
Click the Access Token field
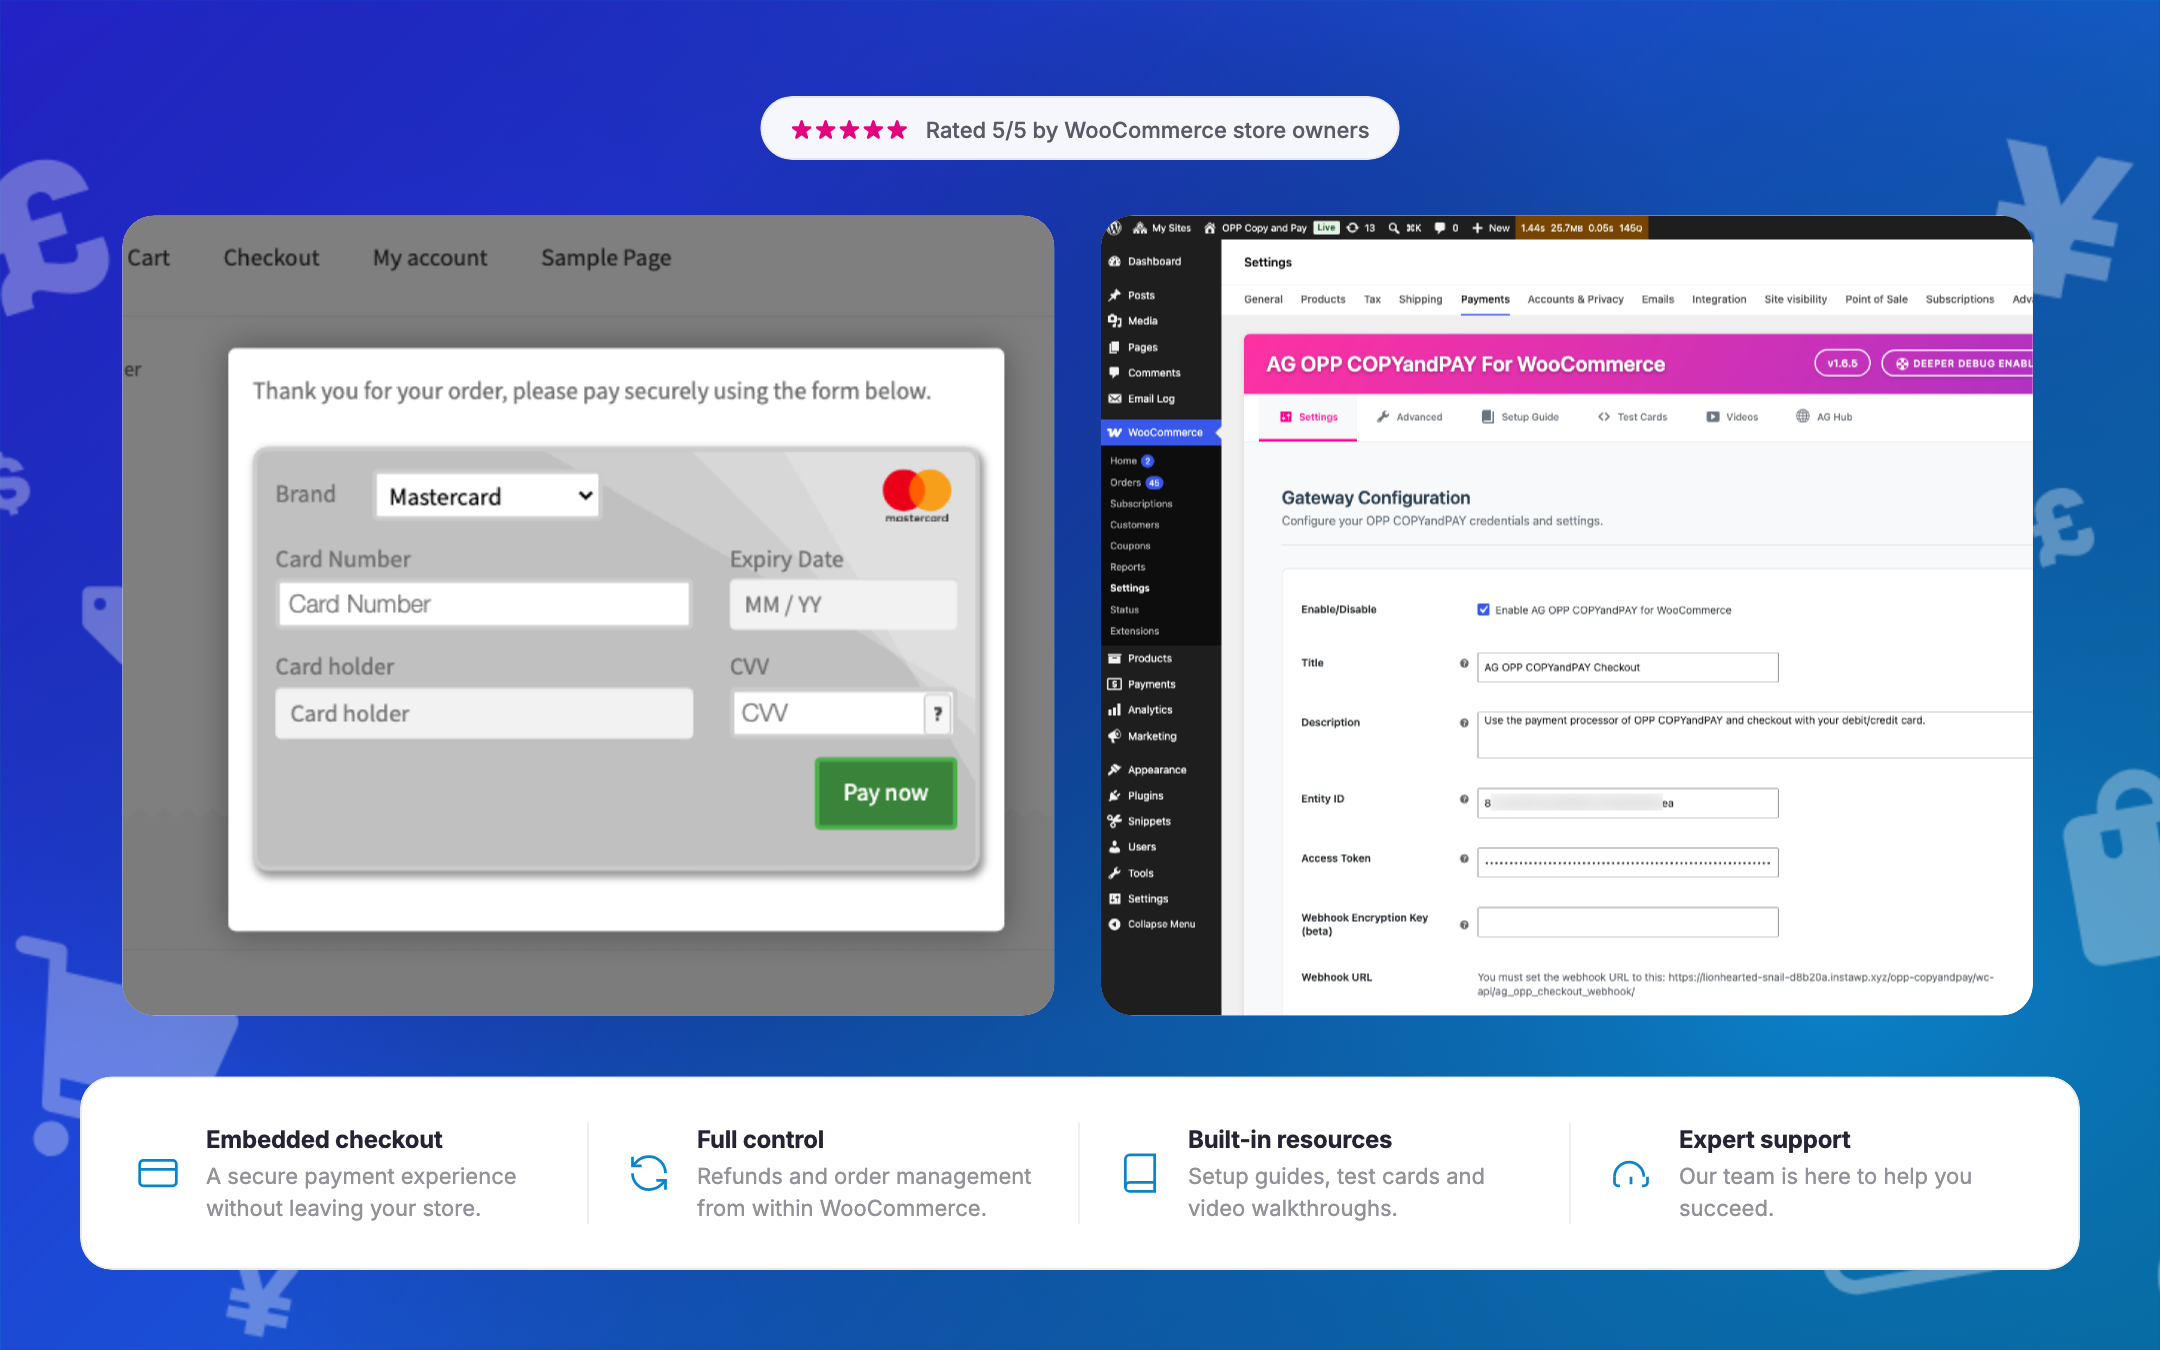(x=1627, y=862)
